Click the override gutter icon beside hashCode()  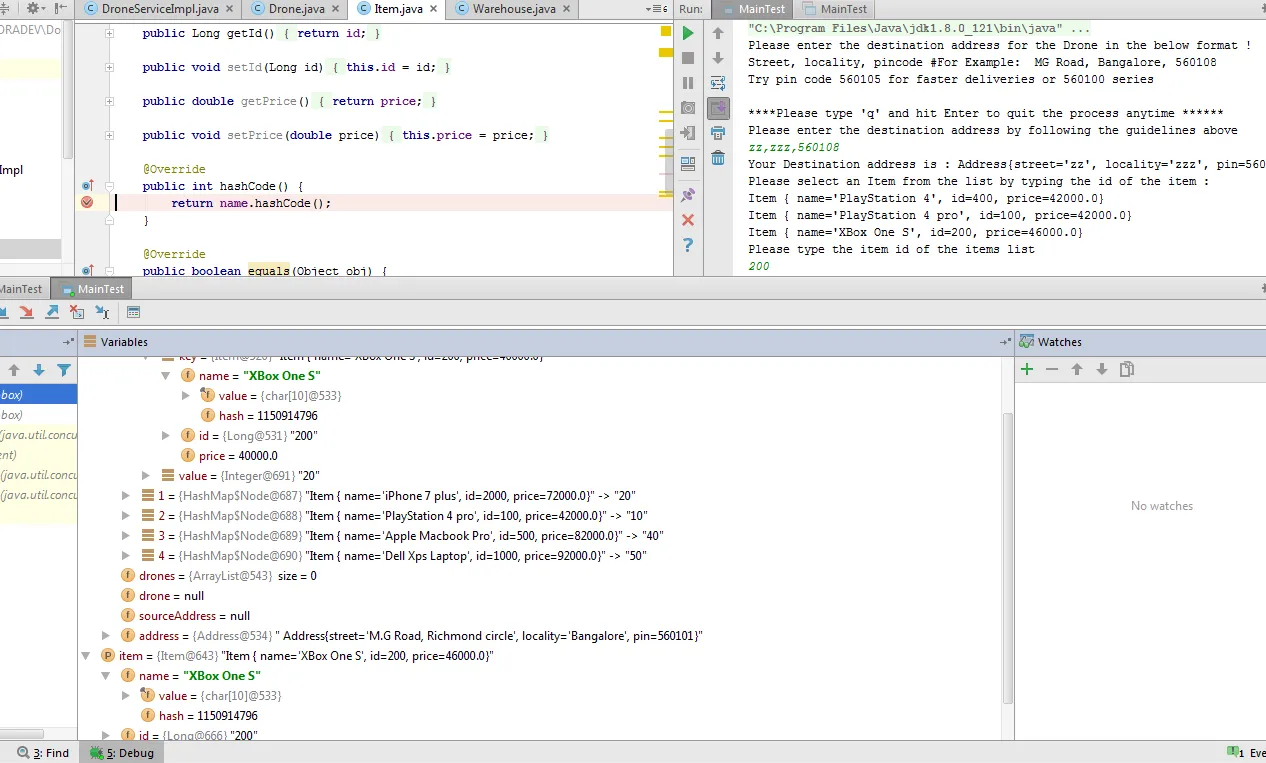point(87,186)
